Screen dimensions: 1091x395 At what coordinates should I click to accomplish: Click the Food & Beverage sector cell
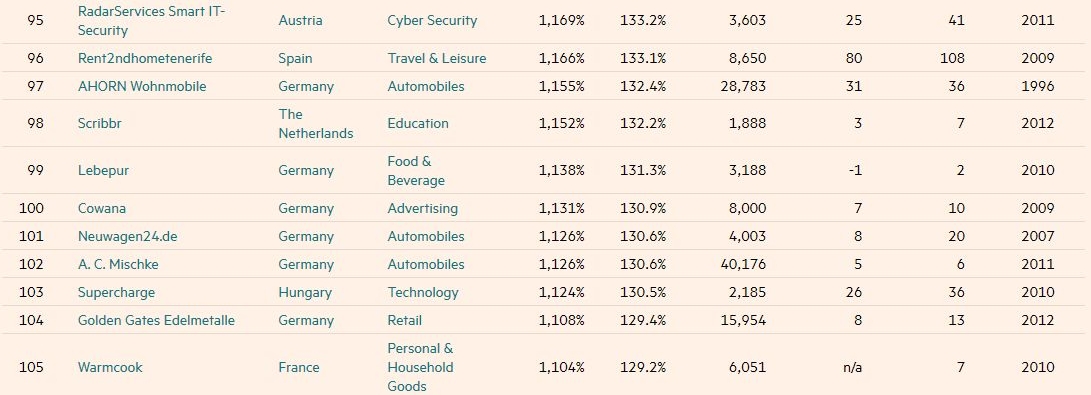click(416, 170)
